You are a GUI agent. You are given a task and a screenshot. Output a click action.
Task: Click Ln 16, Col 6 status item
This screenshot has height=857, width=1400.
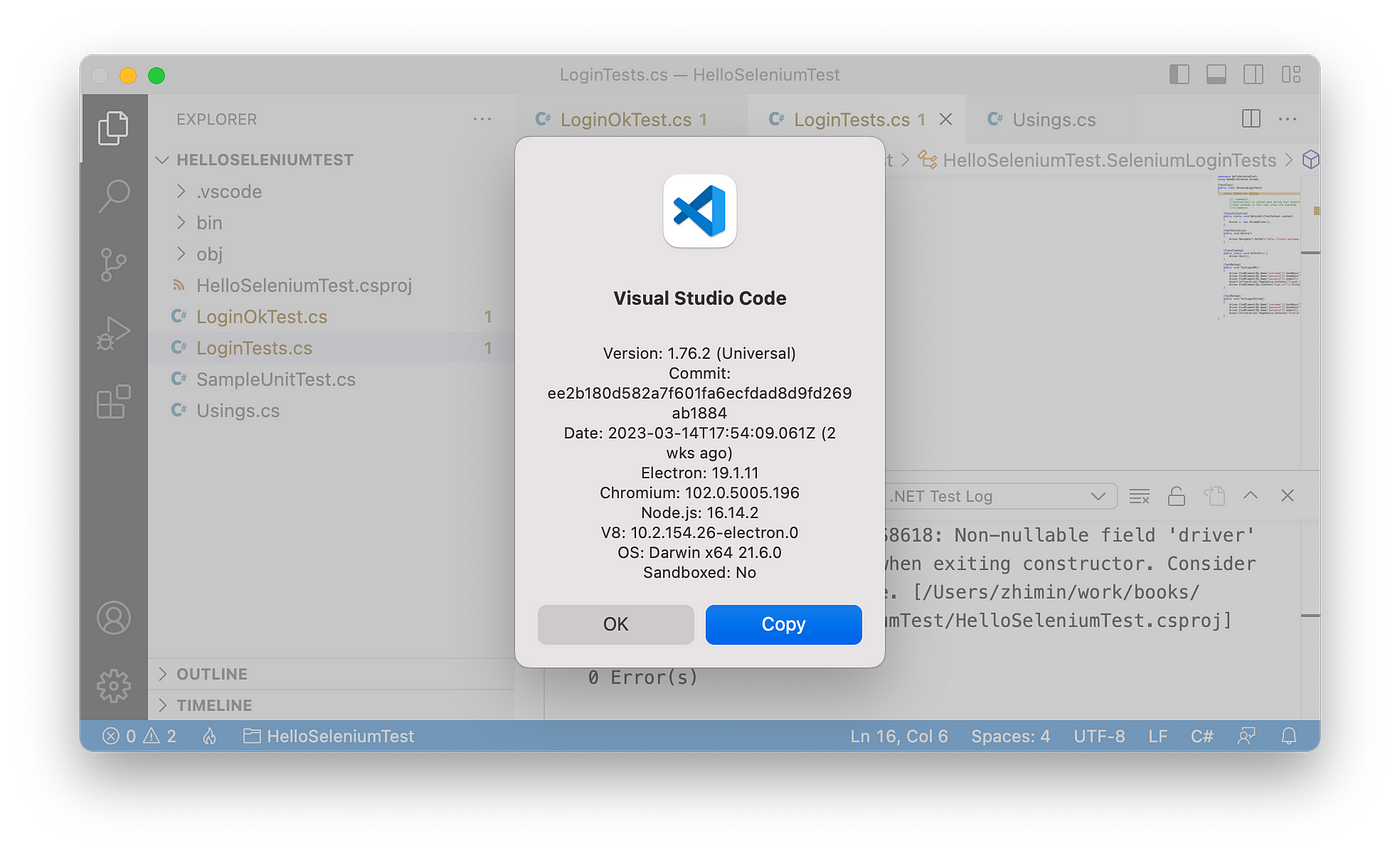tap(899, 736)
